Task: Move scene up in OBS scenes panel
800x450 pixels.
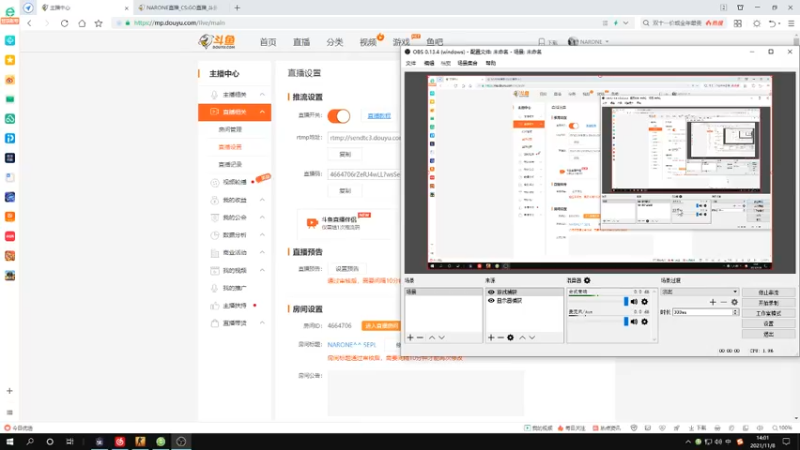Action: pyautogui.click(x=432, y=337)
